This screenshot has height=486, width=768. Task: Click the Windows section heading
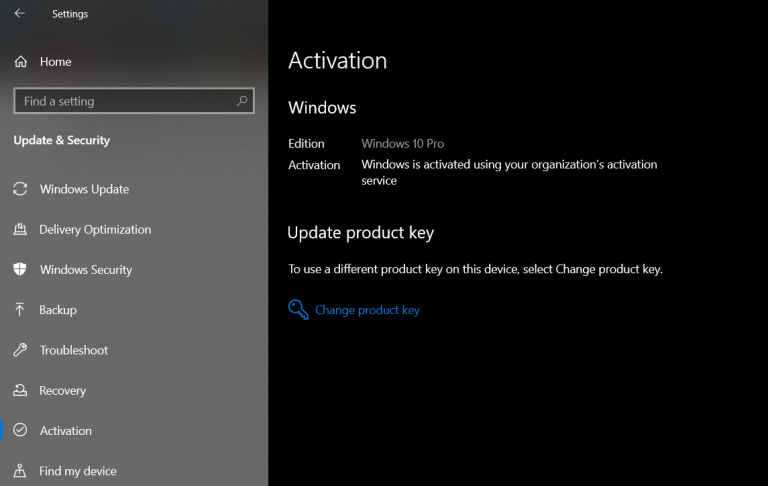pos(322,108)
